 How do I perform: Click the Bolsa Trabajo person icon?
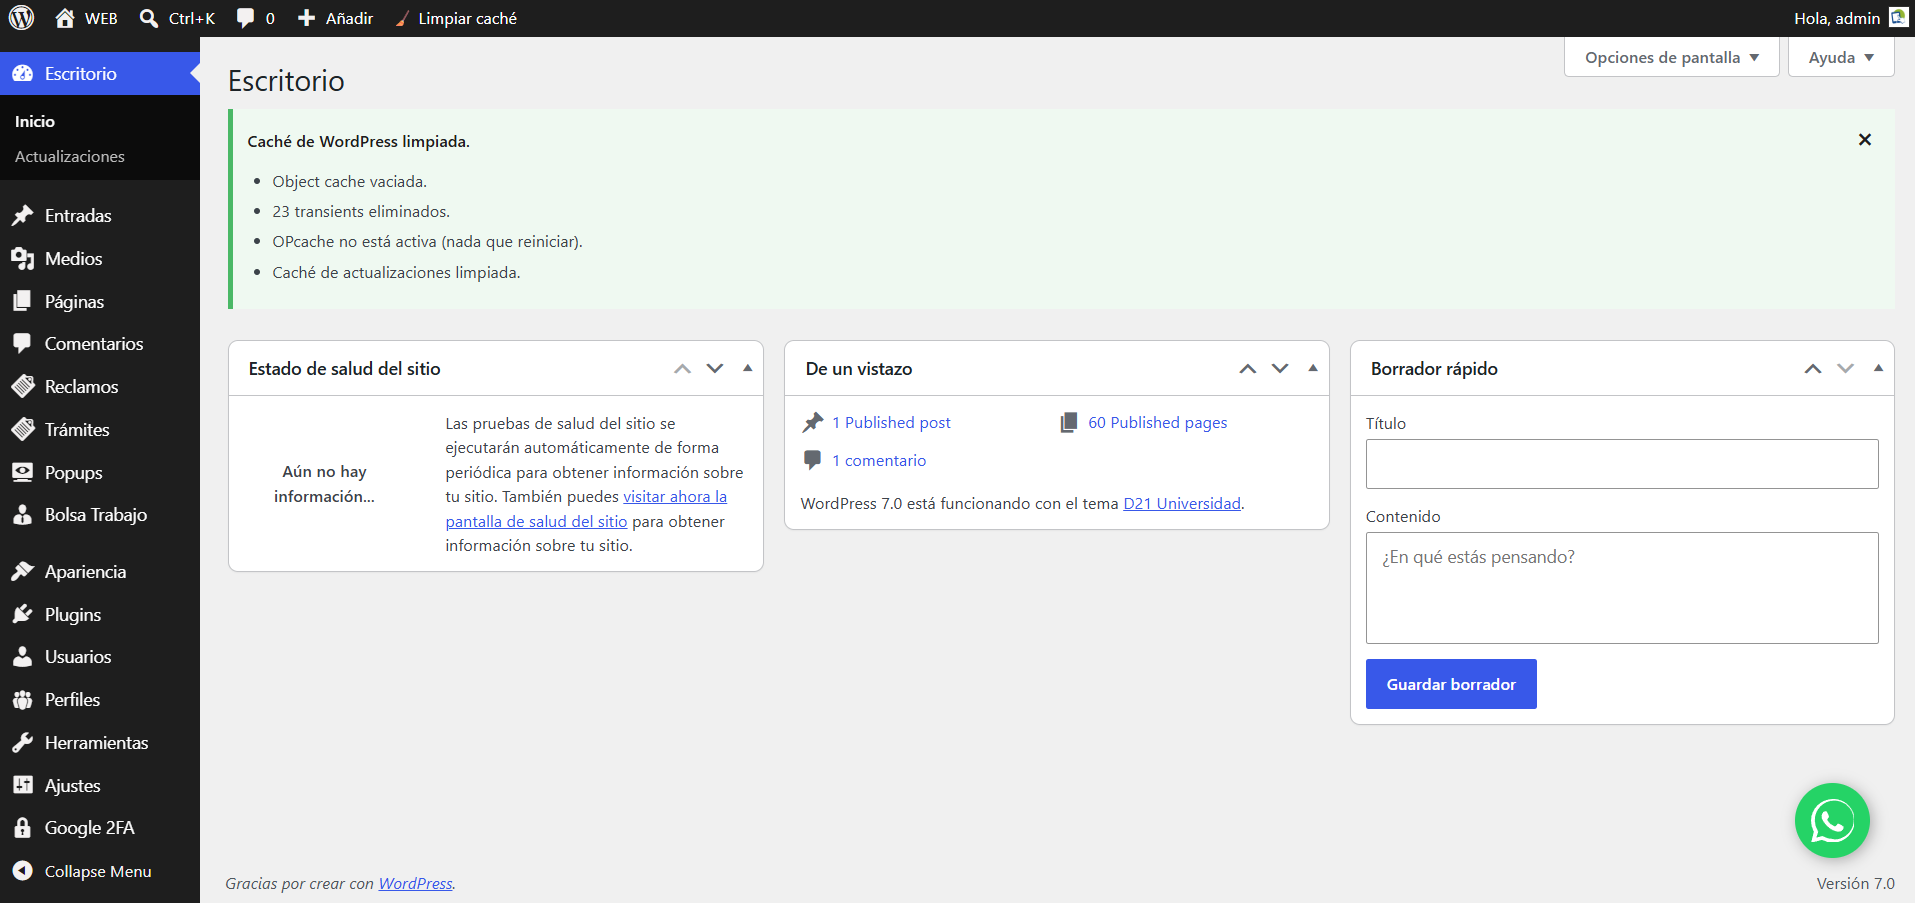22,515
